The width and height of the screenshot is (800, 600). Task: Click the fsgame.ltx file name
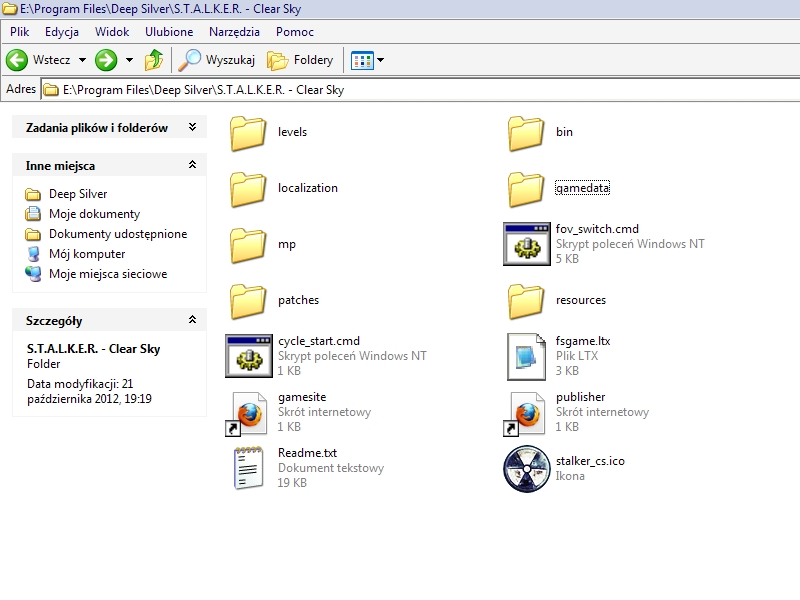583,341
